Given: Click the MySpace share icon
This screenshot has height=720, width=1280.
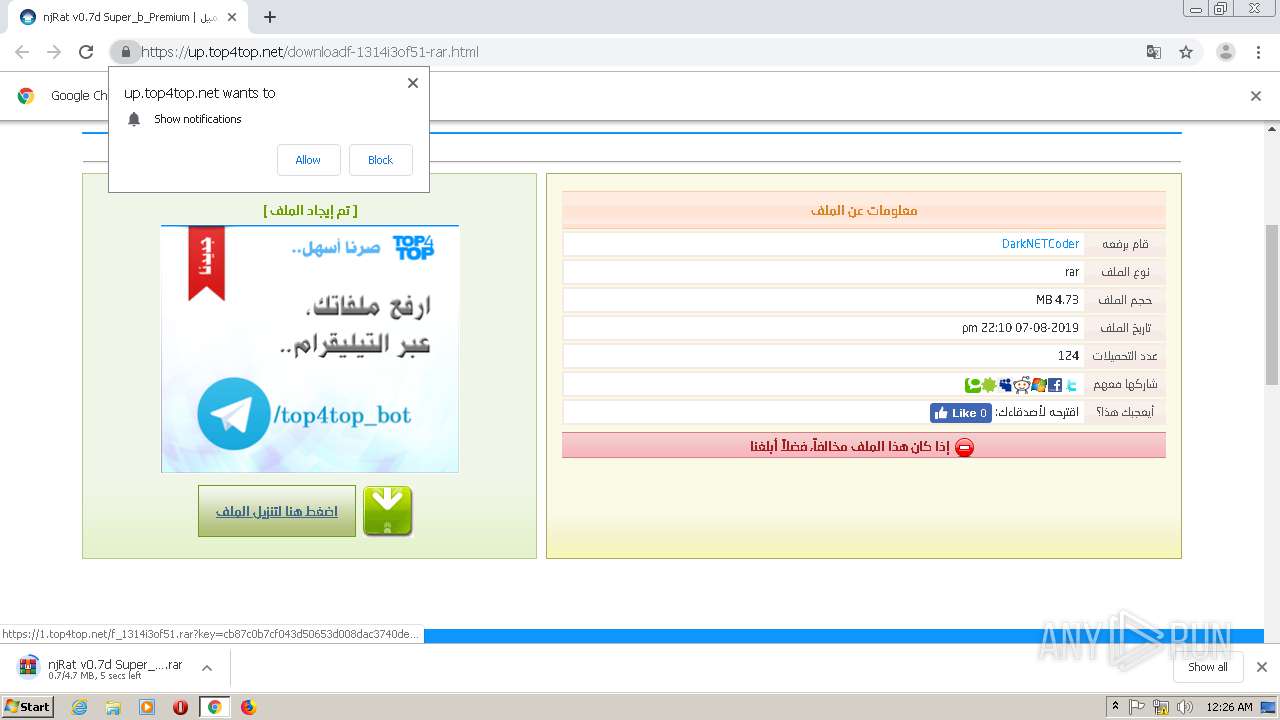Looking at the screenshot, I should click(1005, 385).
